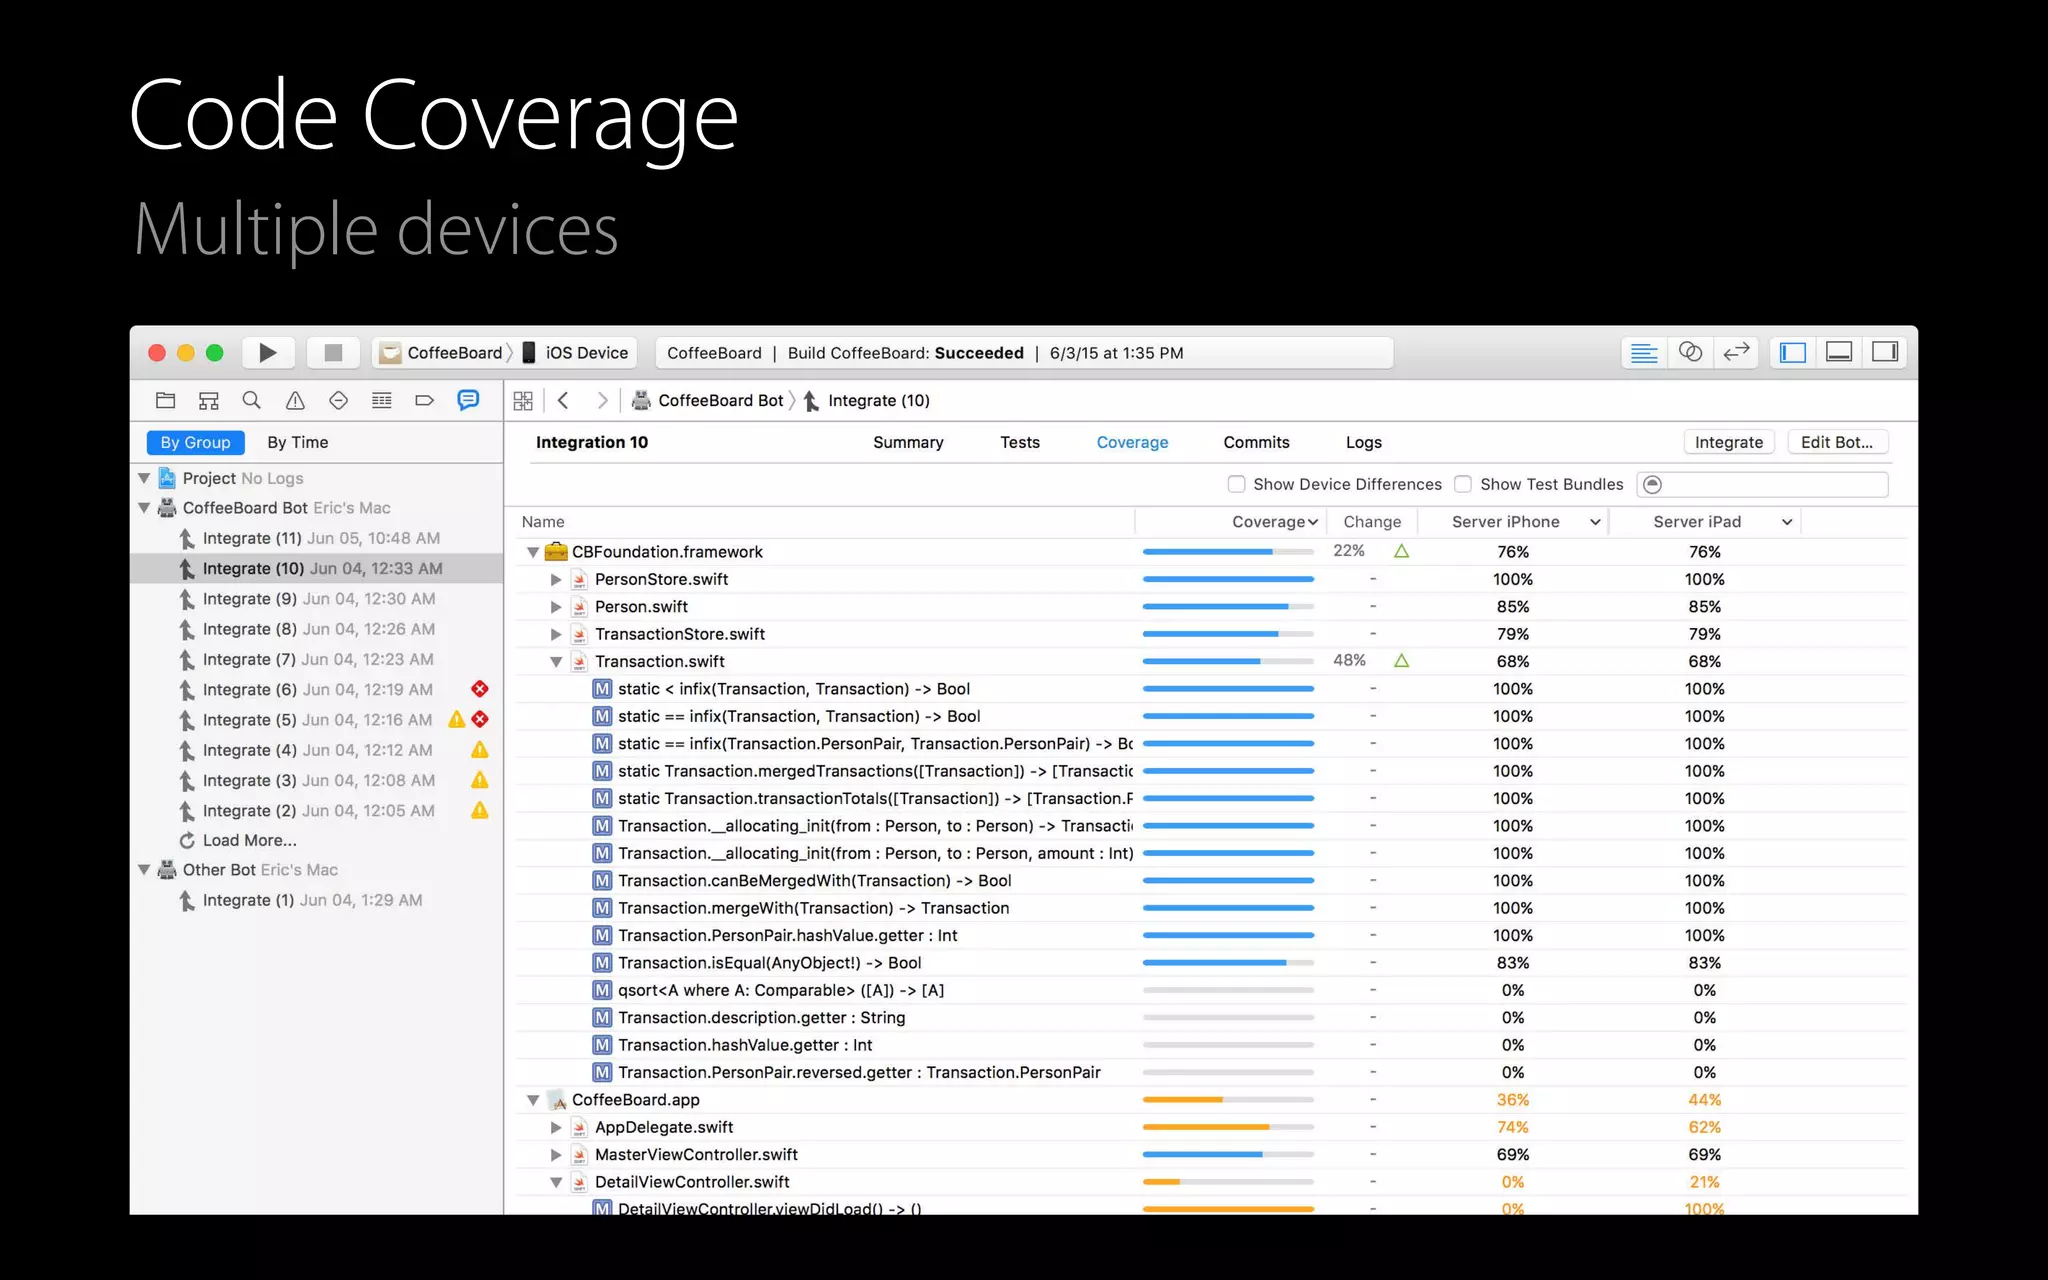Switch to the Tests tab
2048x1280 pixels.
1020,442
